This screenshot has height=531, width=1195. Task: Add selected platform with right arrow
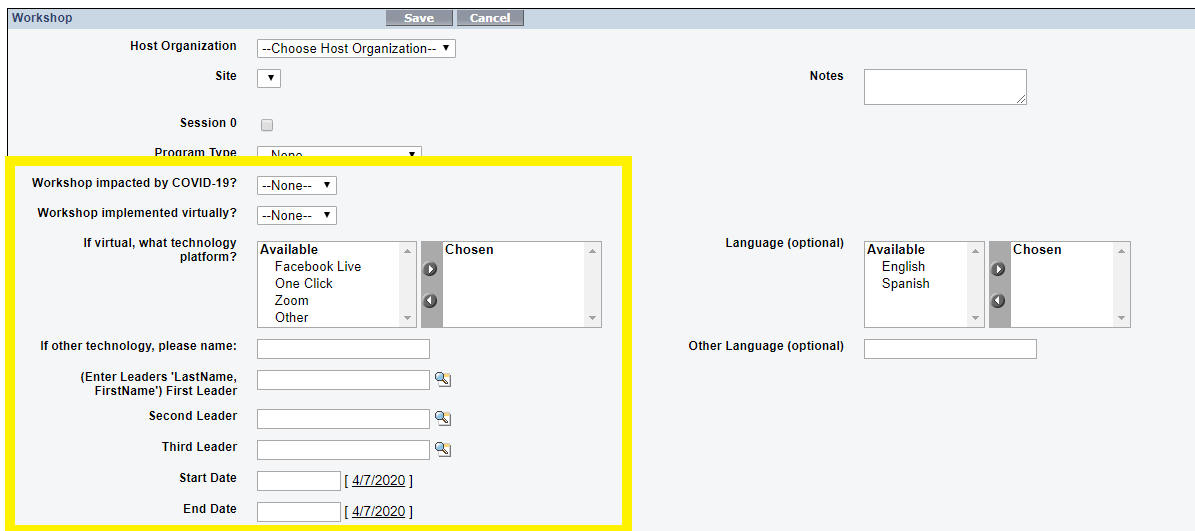point(430,269)
